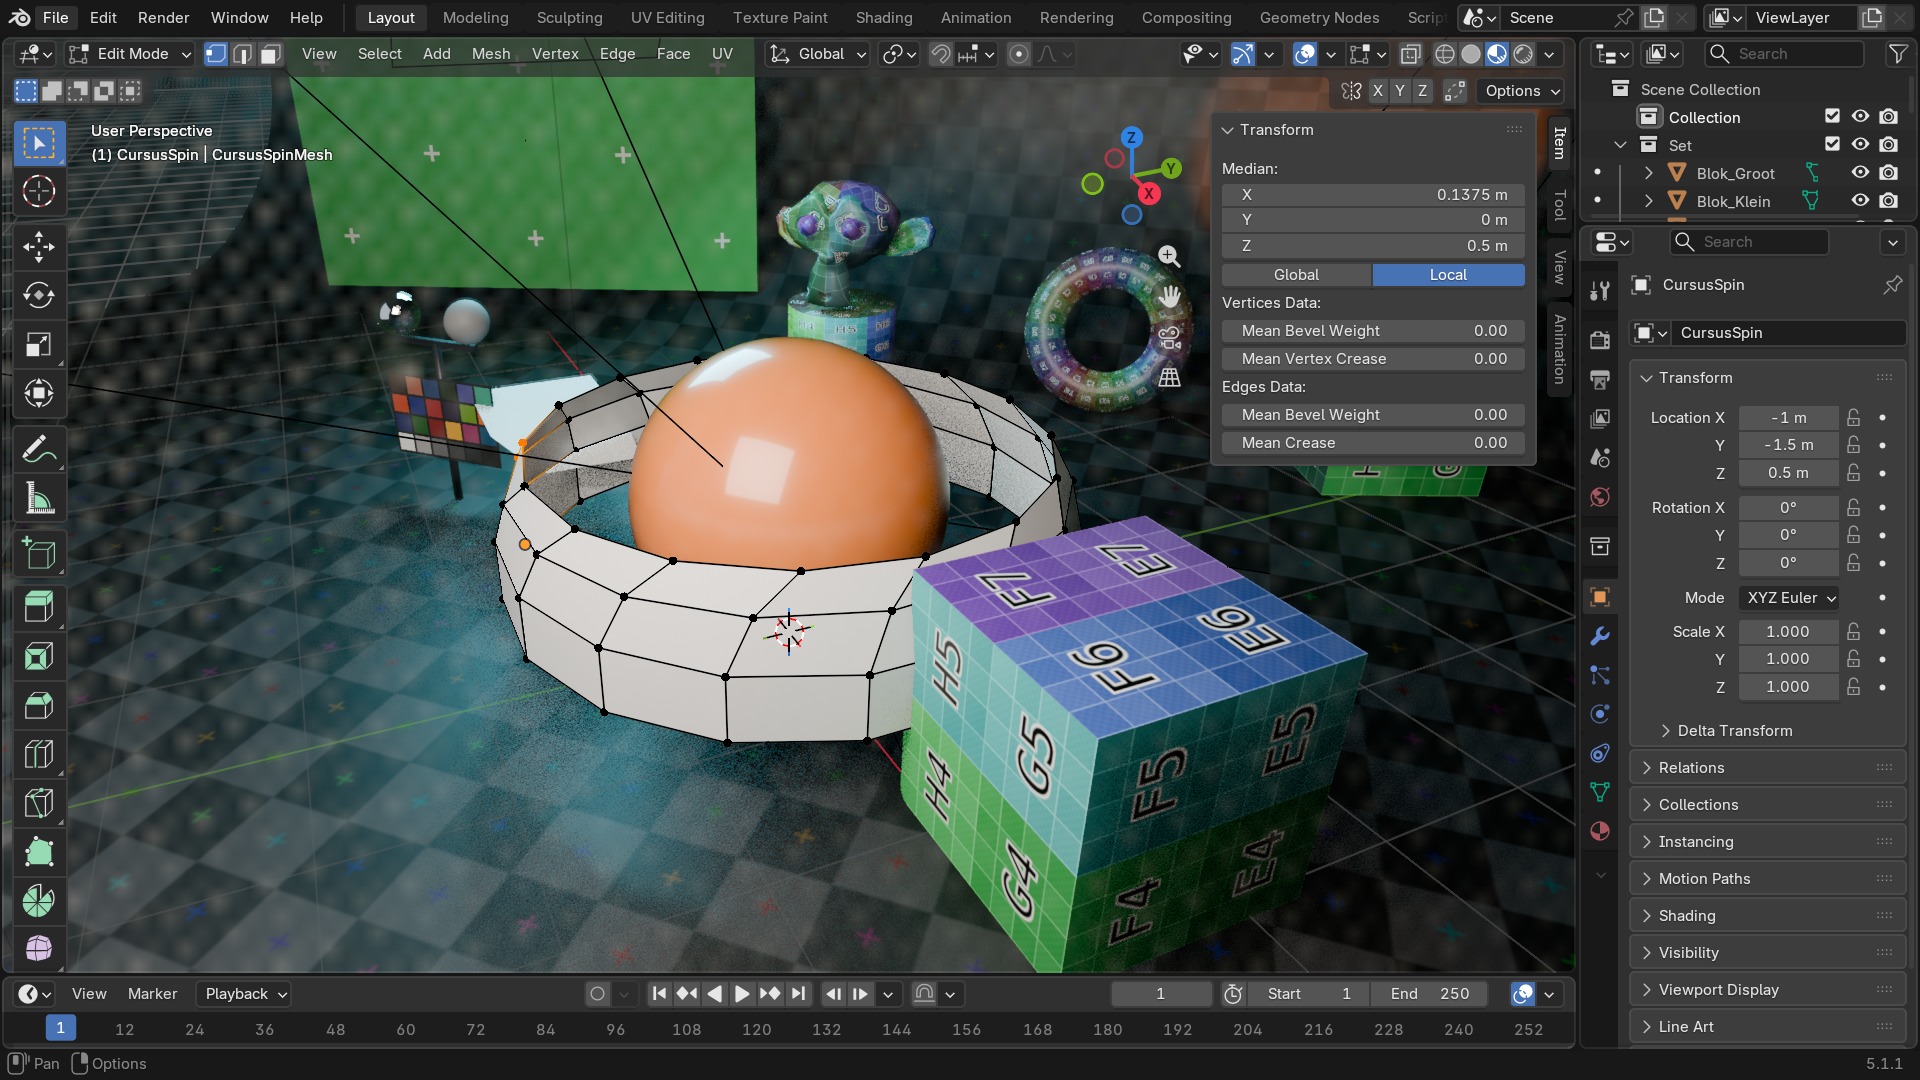Select the Loop Cut tool
Screen dimensions: 1920x1080
coord(39,754)
